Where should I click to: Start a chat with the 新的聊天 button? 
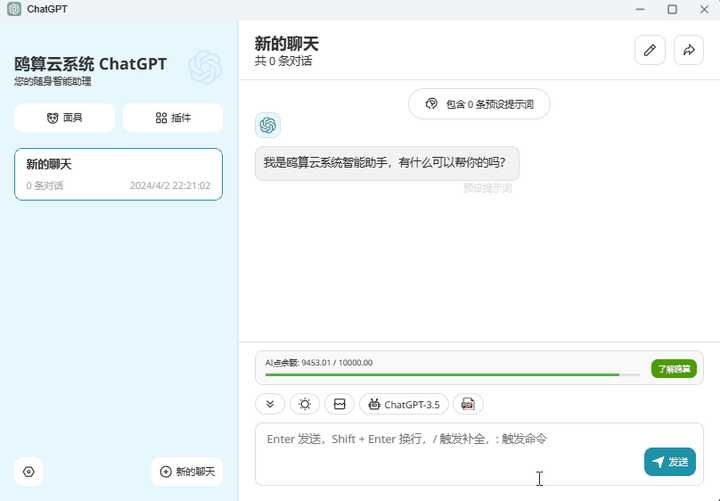[x=187, y=472]
